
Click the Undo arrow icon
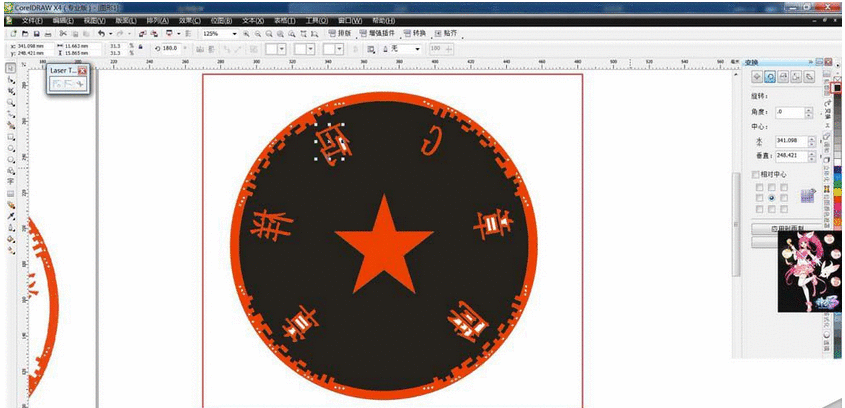coord(101,33)
